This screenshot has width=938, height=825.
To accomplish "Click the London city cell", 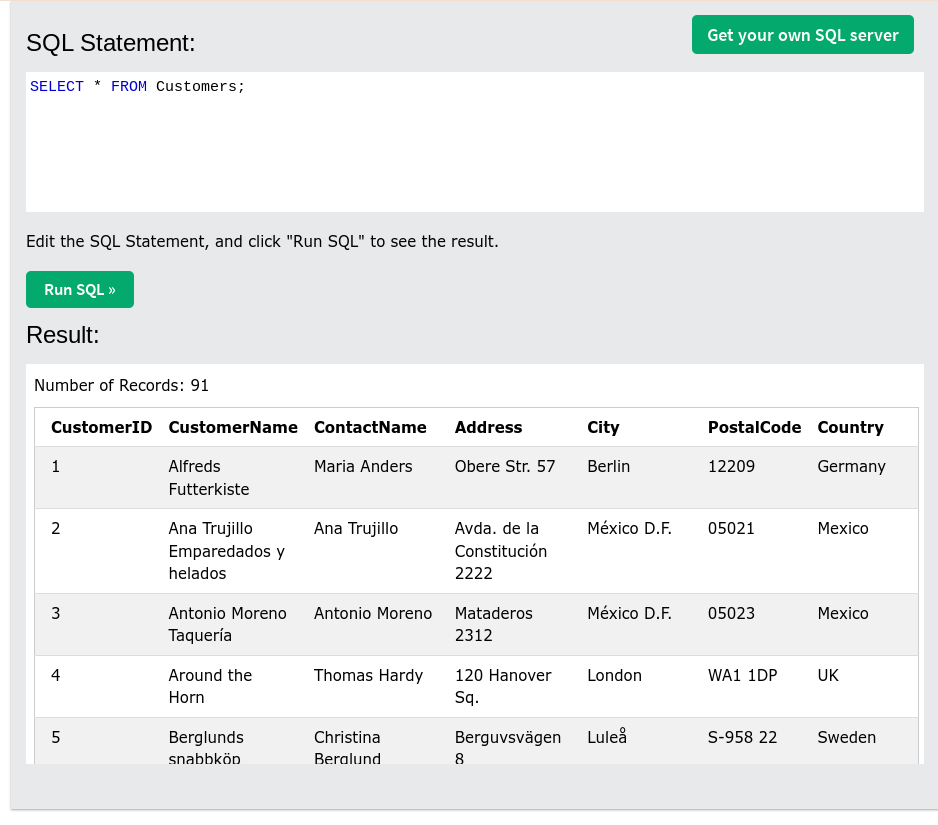I will pyautogui.click(x=639, y=687).
